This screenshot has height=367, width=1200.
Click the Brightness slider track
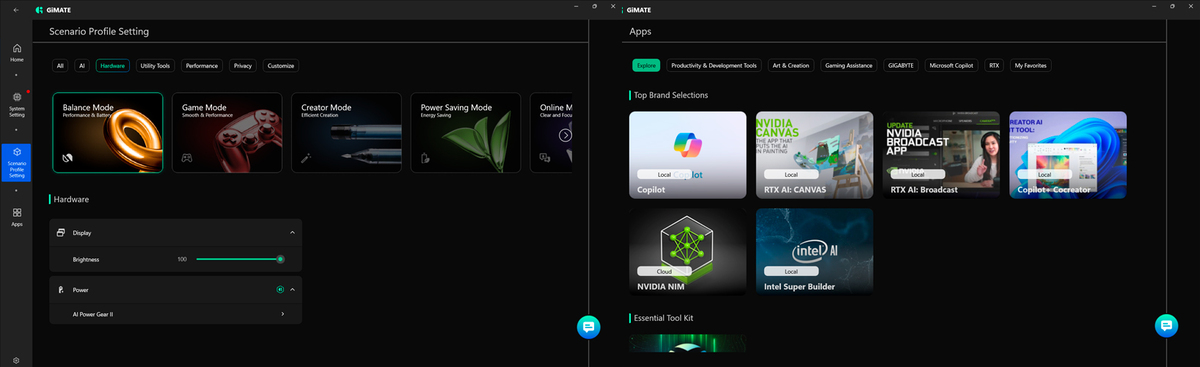239,259
